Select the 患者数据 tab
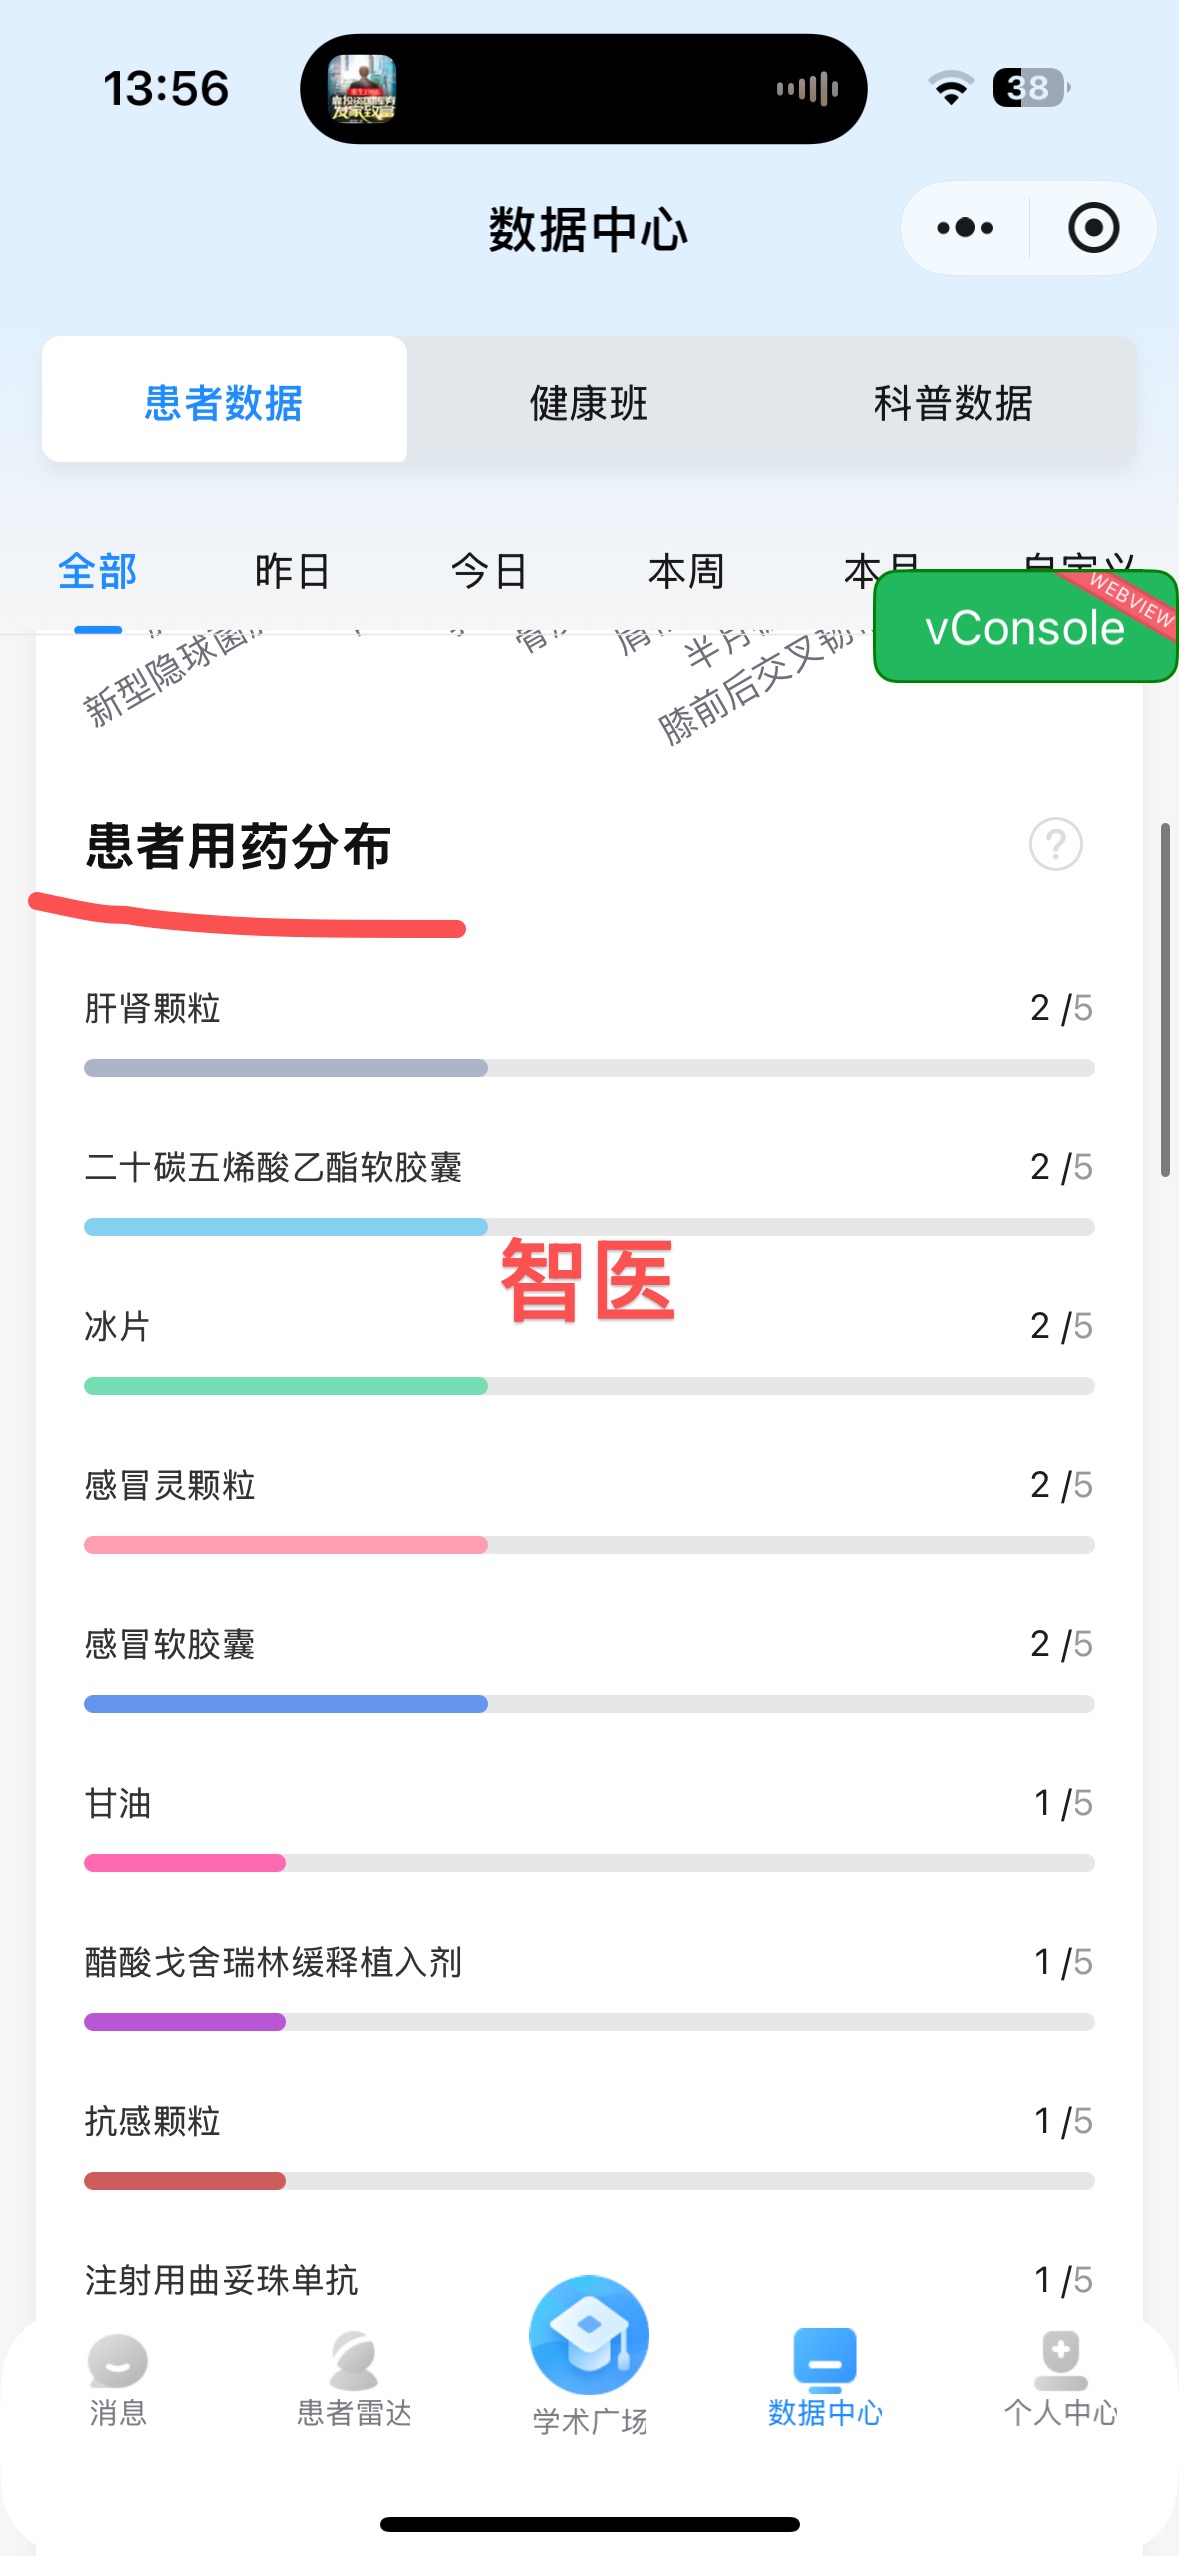 click(x=224, y=403)
